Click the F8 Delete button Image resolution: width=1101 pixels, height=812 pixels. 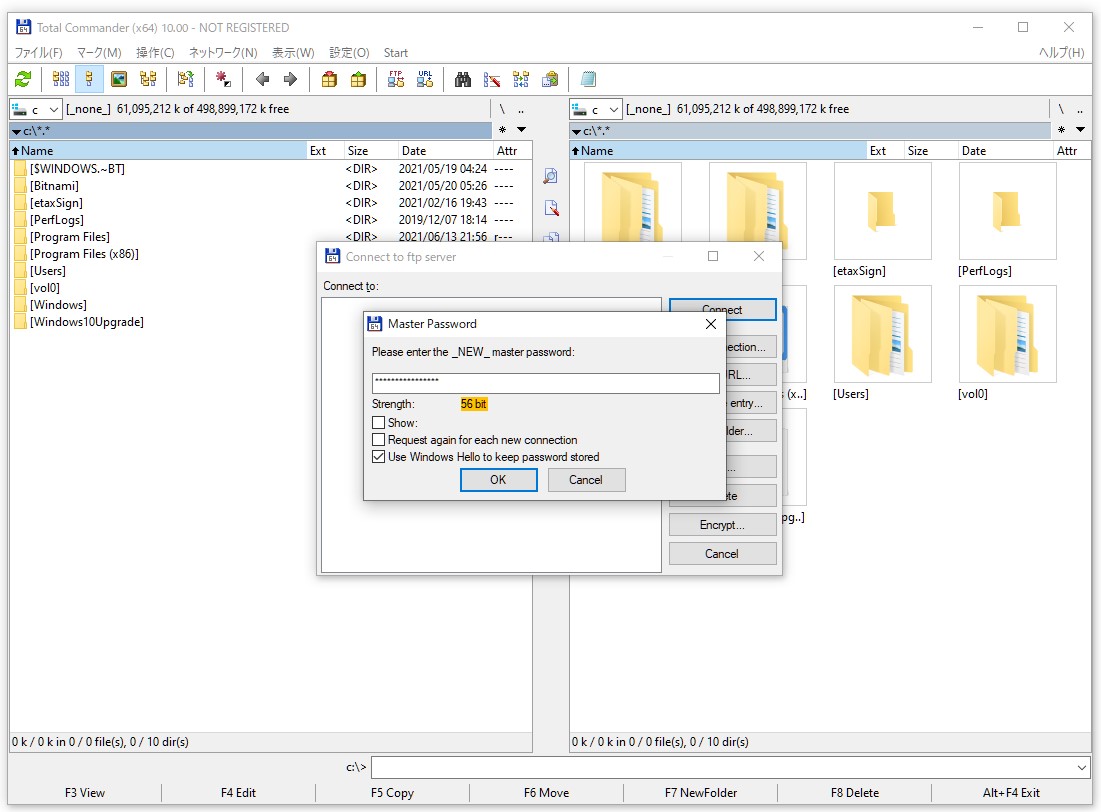point(855,793)
